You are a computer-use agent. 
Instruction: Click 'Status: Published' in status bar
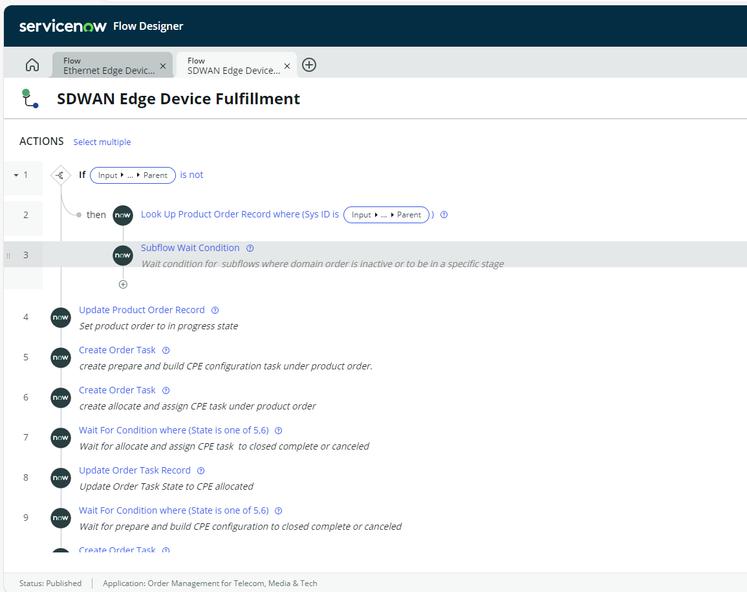(x=50, y=583)
